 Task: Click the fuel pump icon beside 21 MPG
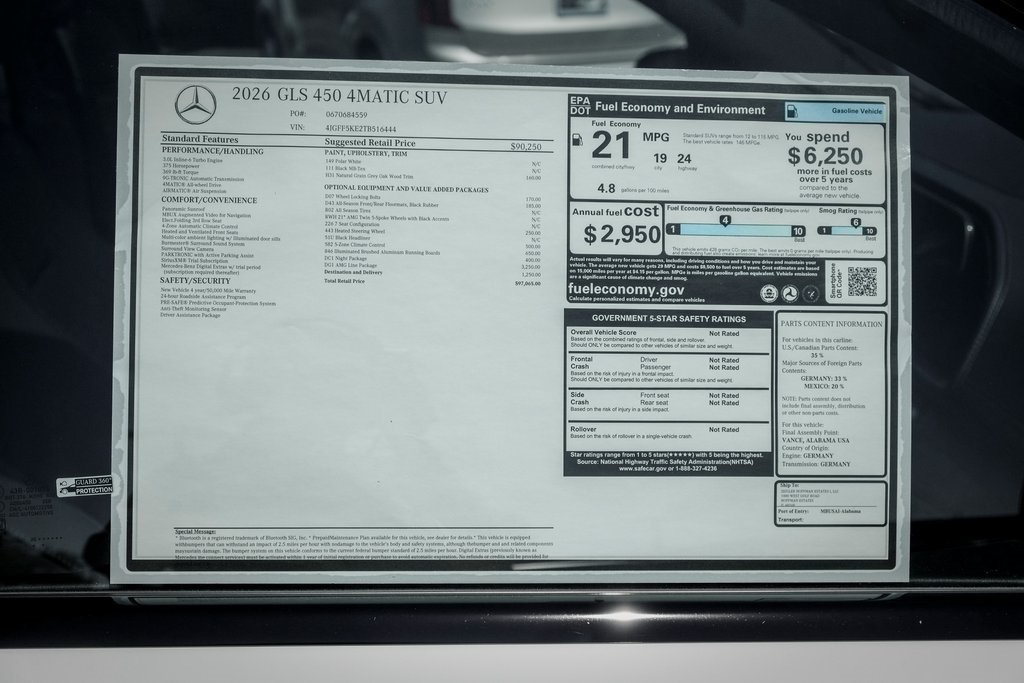(577, 140)
